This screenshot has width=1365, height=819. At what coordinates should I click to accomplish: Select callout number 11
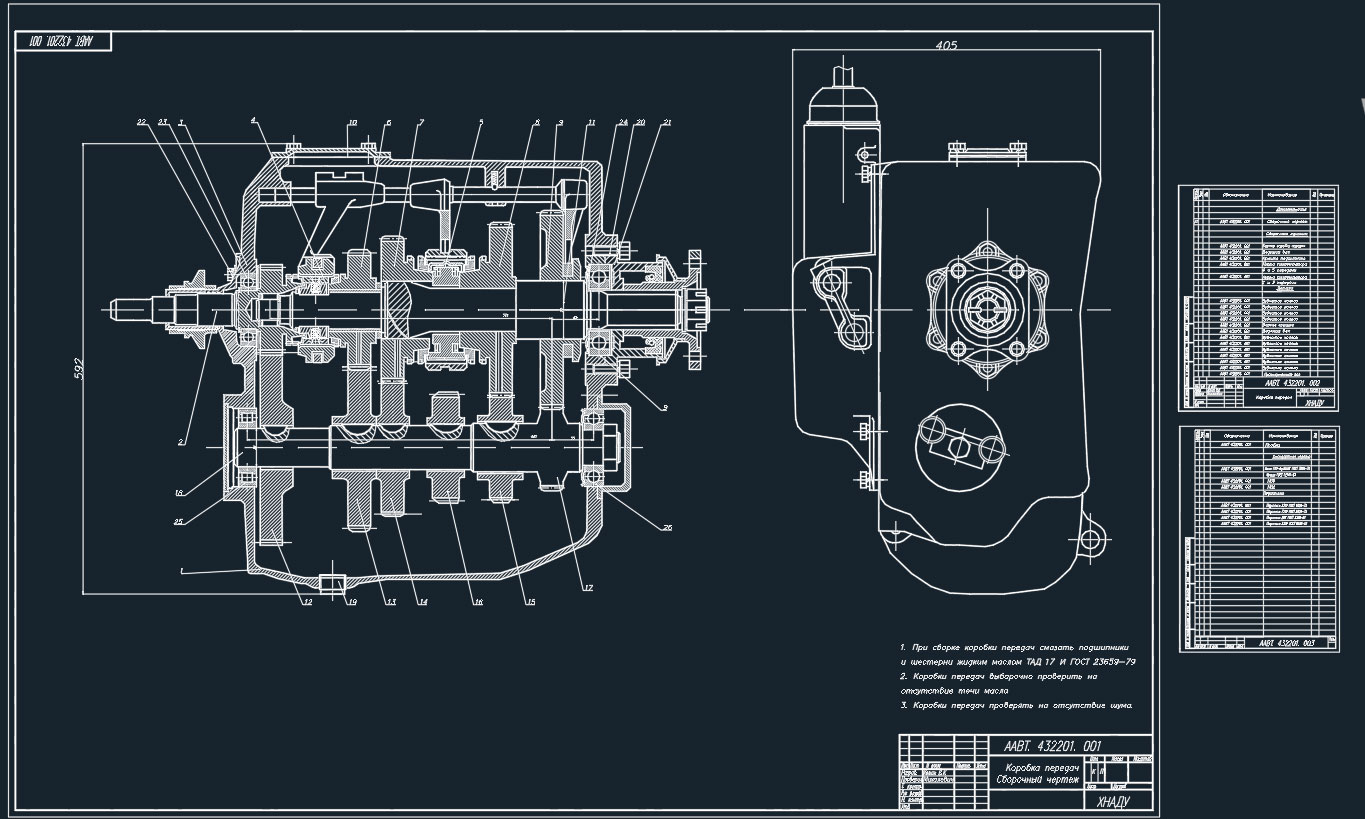(591, 122)
